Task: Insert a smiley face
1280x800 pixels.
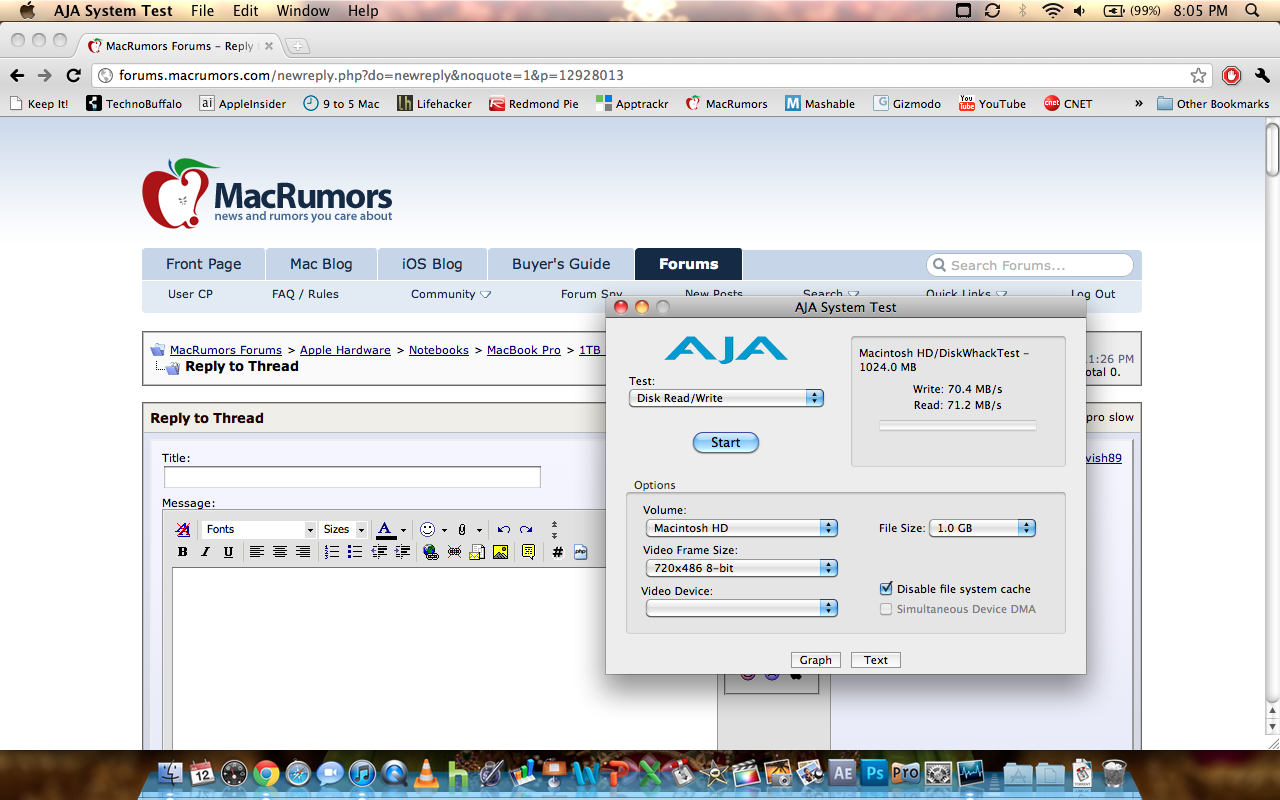Action: (x=427, y=529)
